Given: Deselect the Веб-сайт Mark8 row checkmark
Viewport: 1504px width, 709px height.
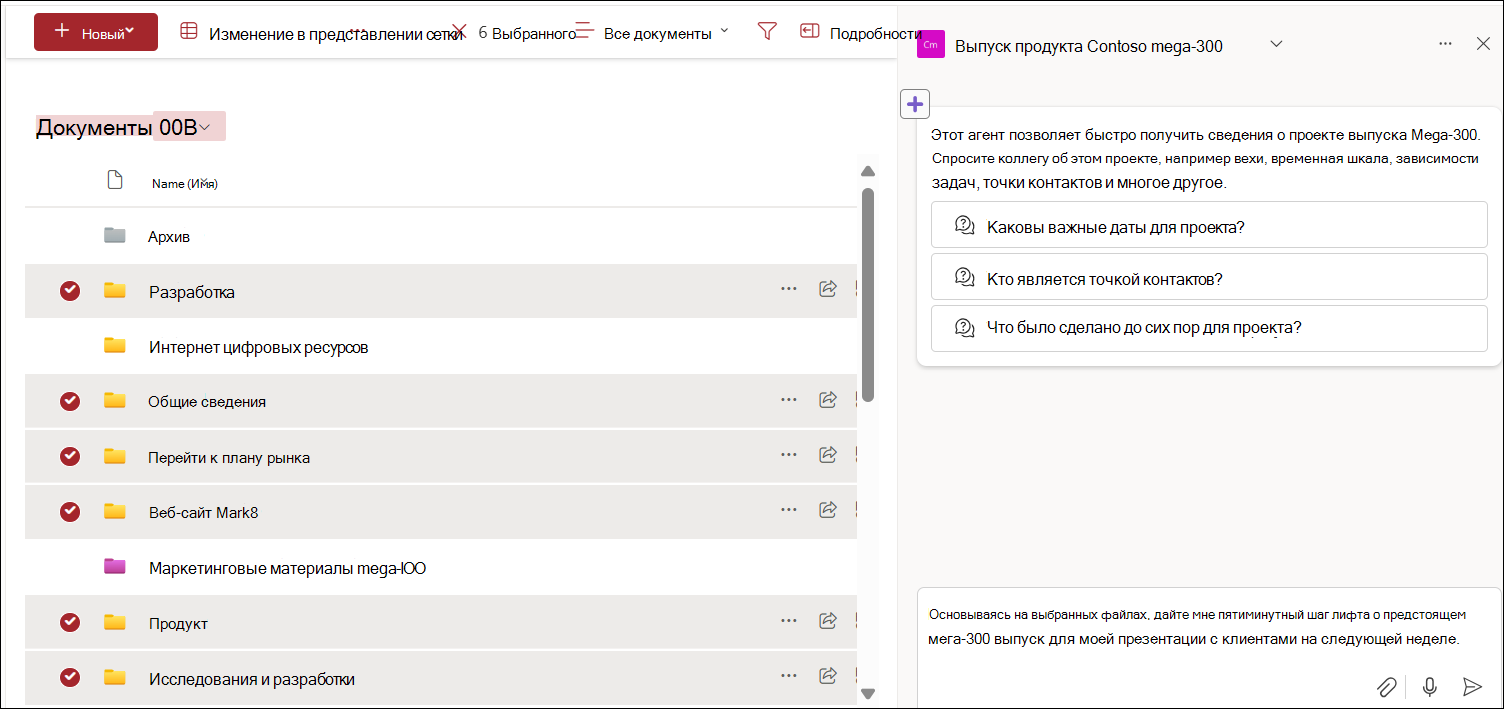Looking at the screenshot, I should coord(70,512).
